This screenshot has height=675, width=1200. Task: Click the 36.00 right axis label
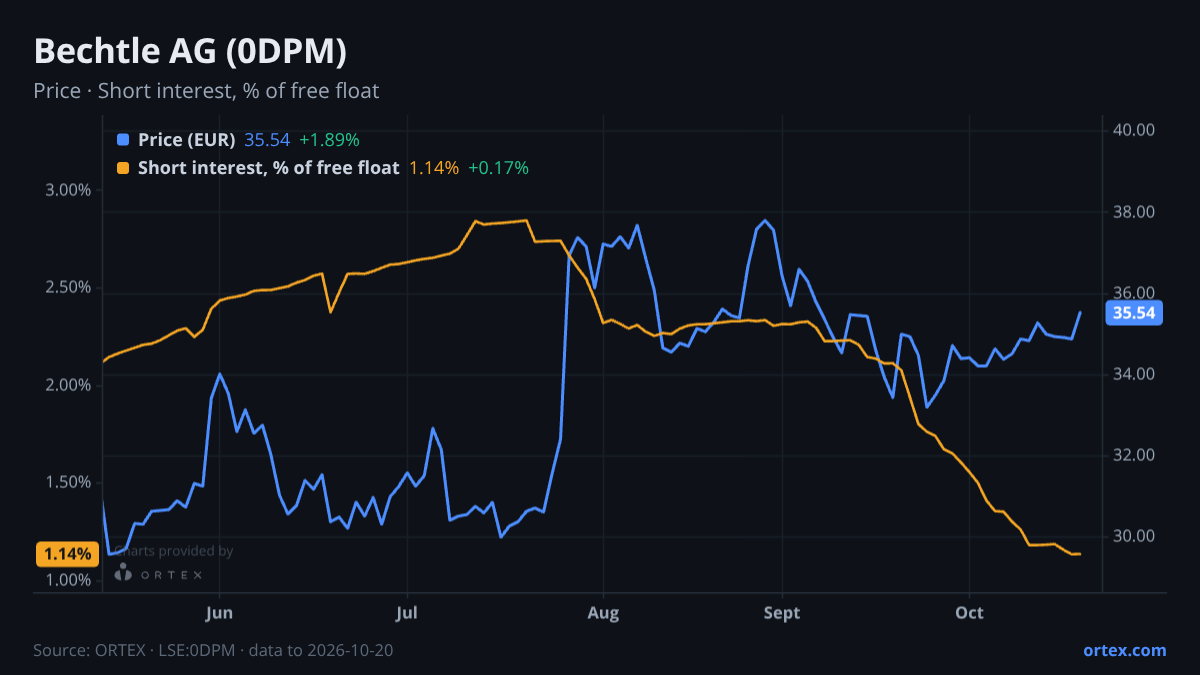pyautogui.click(x=1133, y=293)
